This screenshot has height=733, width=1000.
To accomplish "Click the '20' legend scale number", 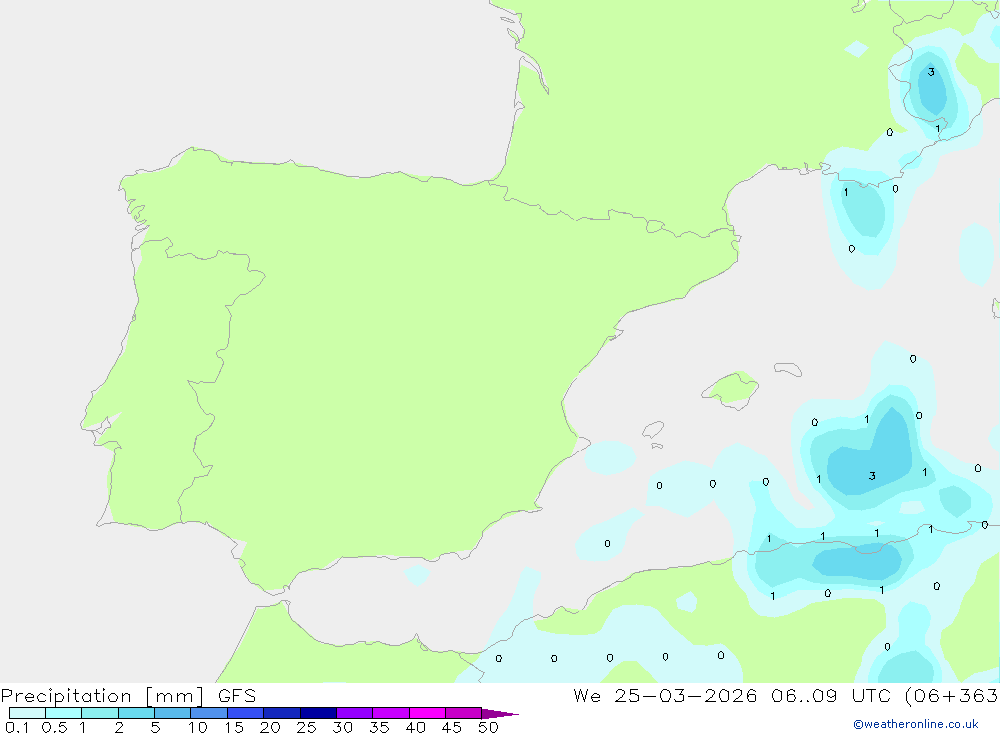I will [x=270, y=727].
